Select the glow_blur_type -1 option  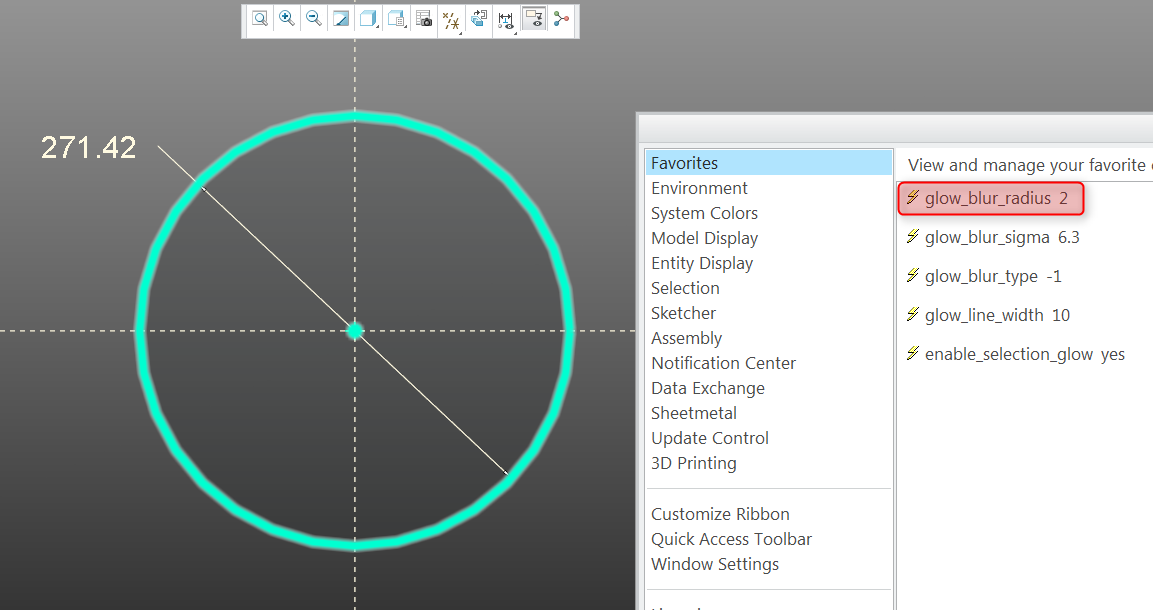(x=993, y=276)
